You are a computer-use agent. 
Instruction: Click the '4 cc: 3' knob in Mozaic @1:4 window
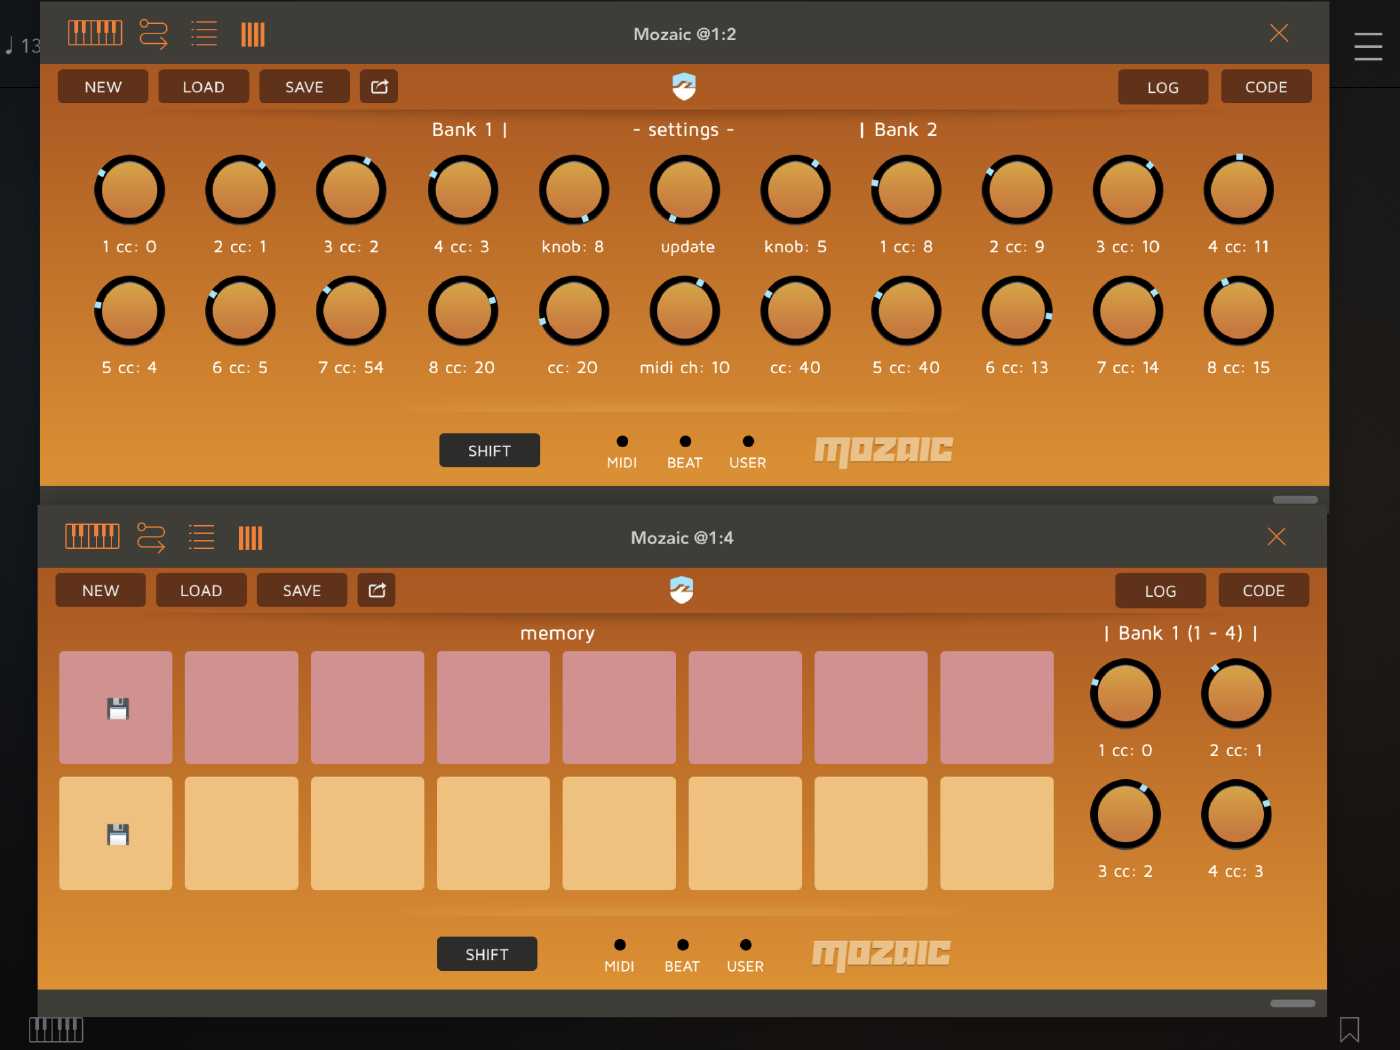click(1236, 815)
